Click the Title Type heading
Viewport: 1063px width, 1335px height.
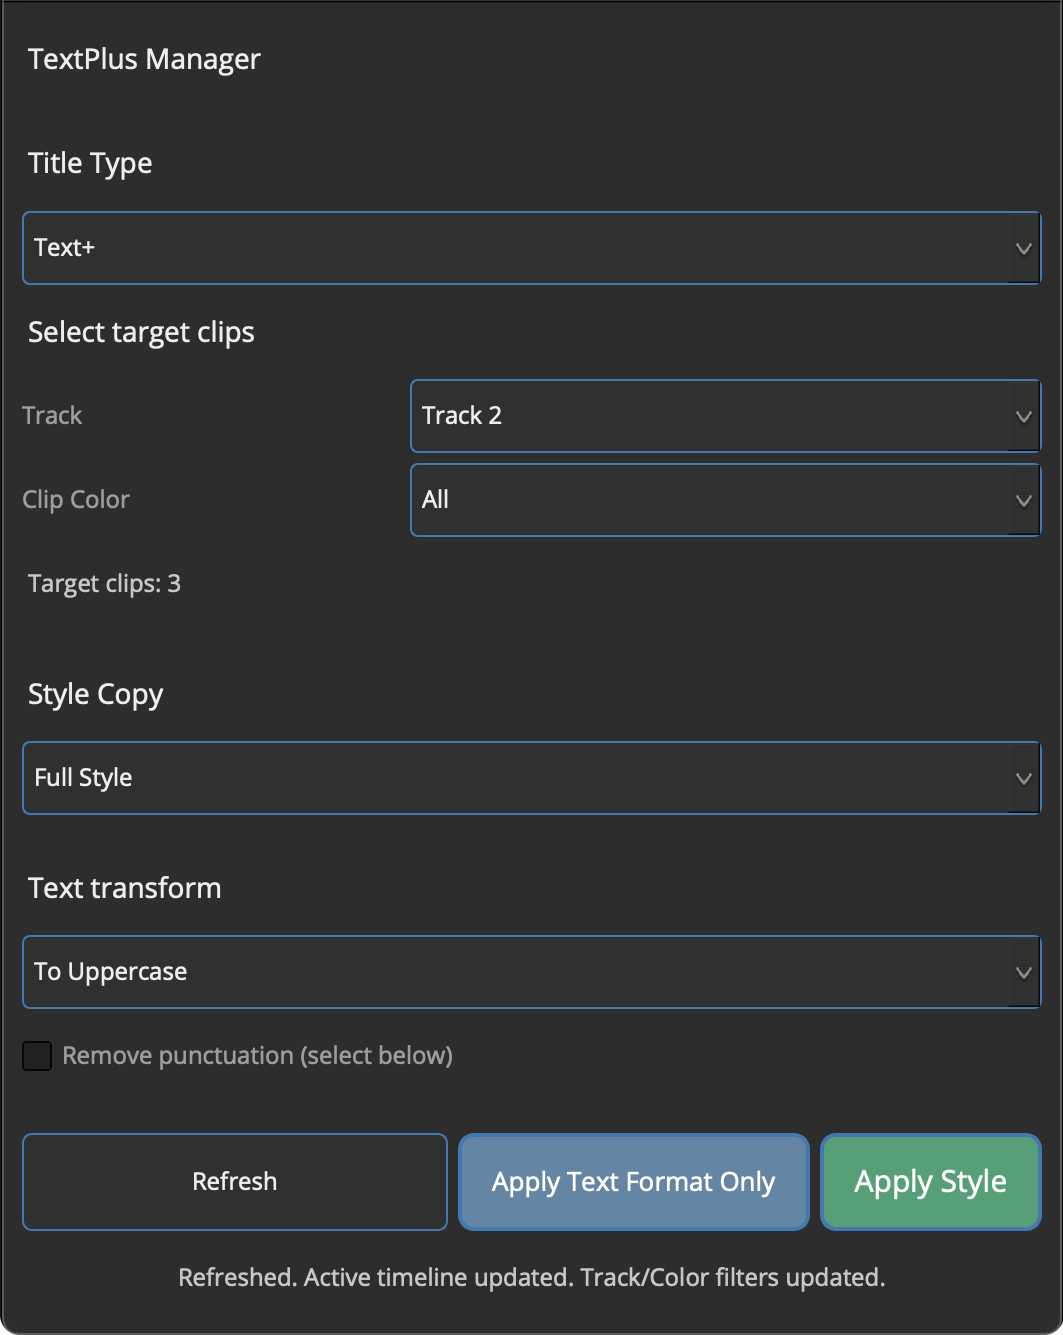(x=90, y=163)
